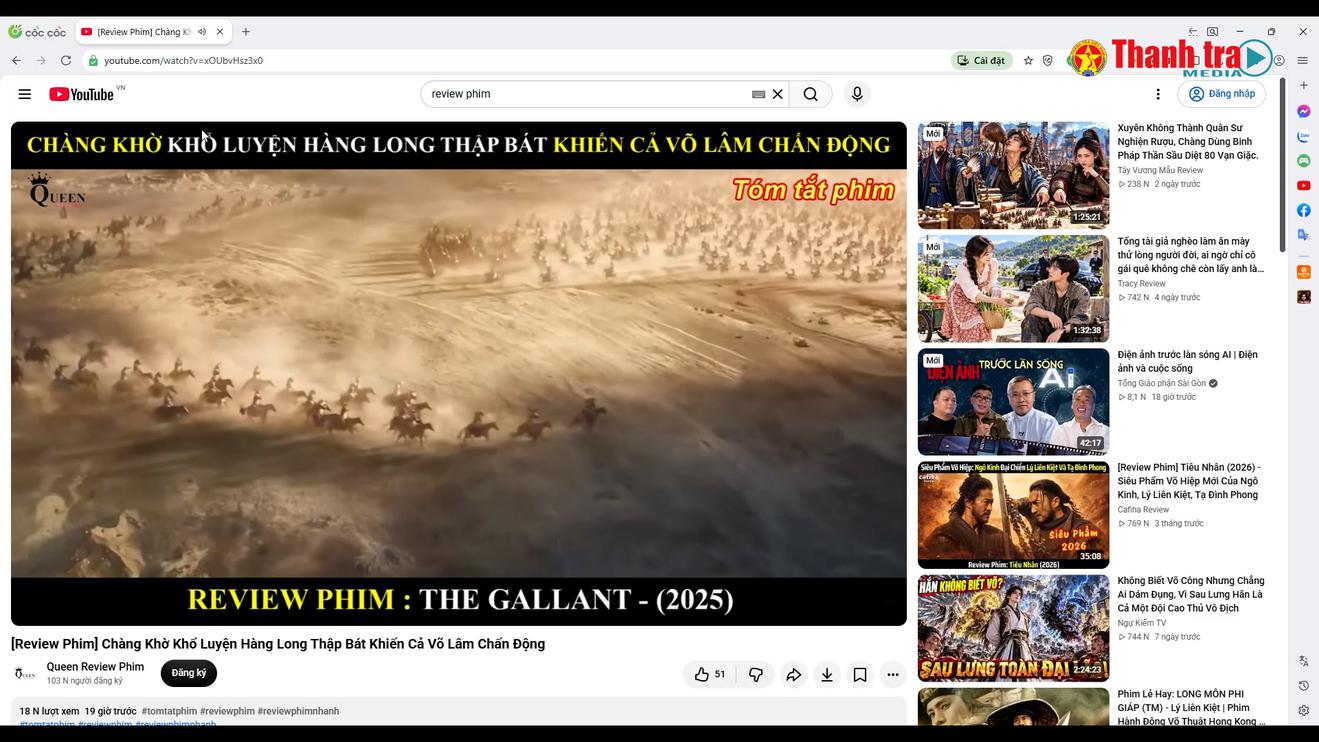Image resolution: width=1319 pixels, height=742 pixels.
Task: Open YouTube settings three-dot menu
Action: [x=1158, y=94]
